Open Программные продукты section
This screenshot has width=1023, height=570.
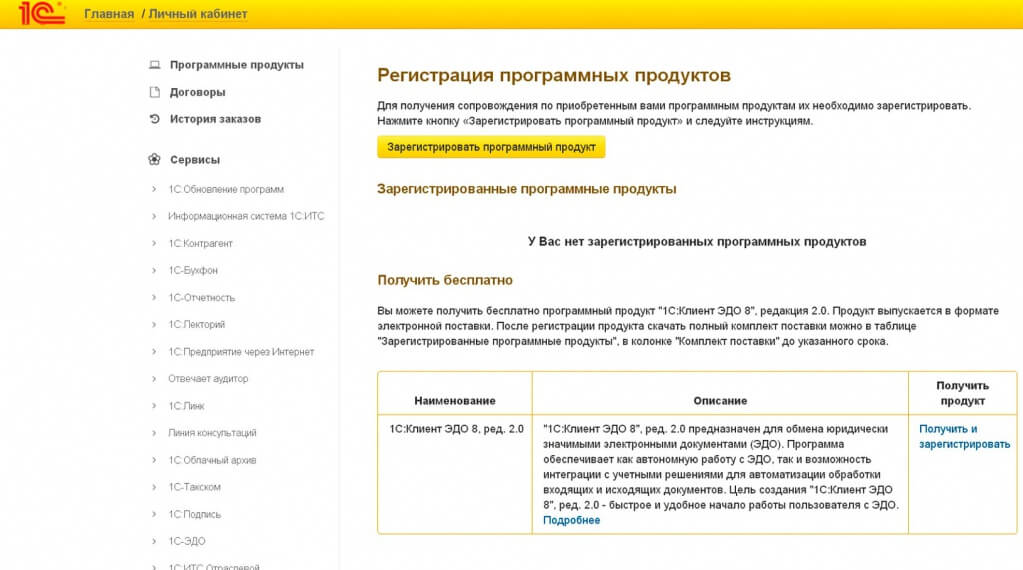coord(236,65)
